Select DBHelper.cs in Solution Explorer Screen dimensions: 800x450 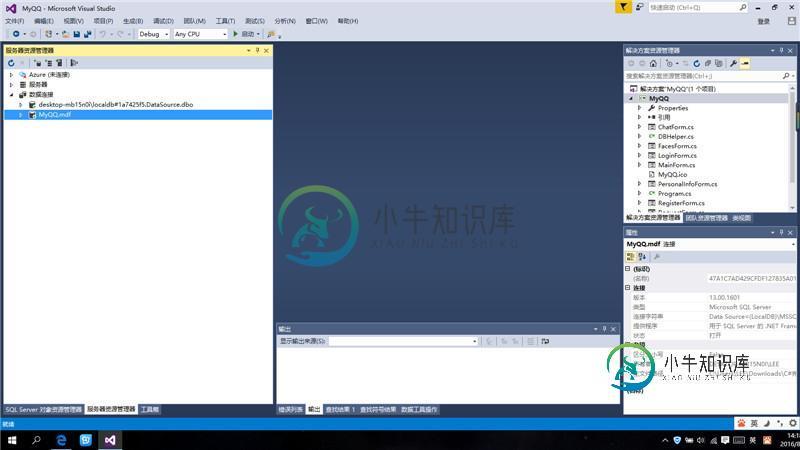pyautogui.click(x=676, y=137)
